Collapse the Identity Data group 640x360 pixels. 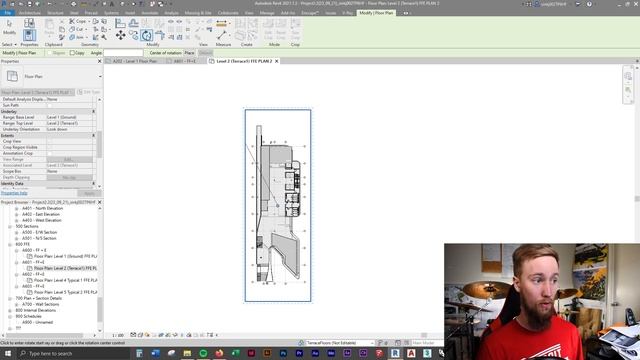coord(93,184)
